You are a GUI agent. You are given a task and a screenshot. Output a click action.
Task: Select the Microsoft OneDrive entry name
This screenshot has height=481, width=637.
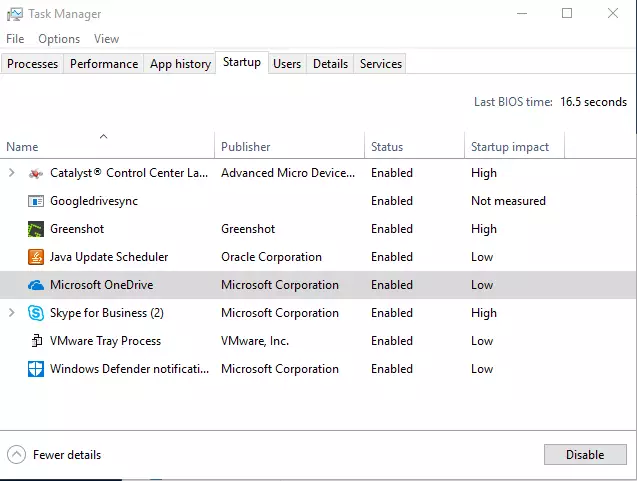point(102,285)
